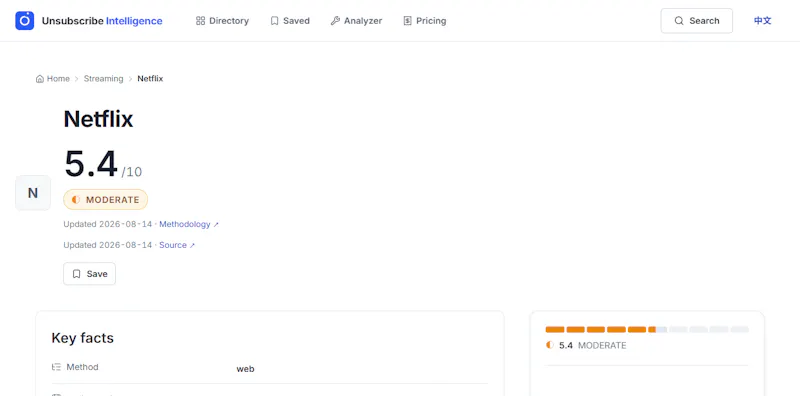Viewport: 800px width, 396px height.
Task: Open the Pricing nav item
Action: point(424,21)
